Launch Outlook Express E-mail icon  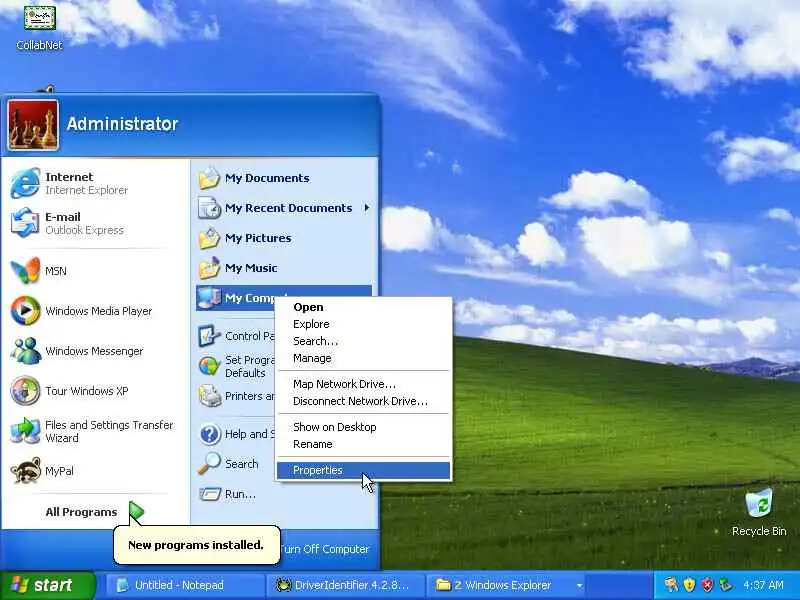pyautogui.click(x=25, y=223)
